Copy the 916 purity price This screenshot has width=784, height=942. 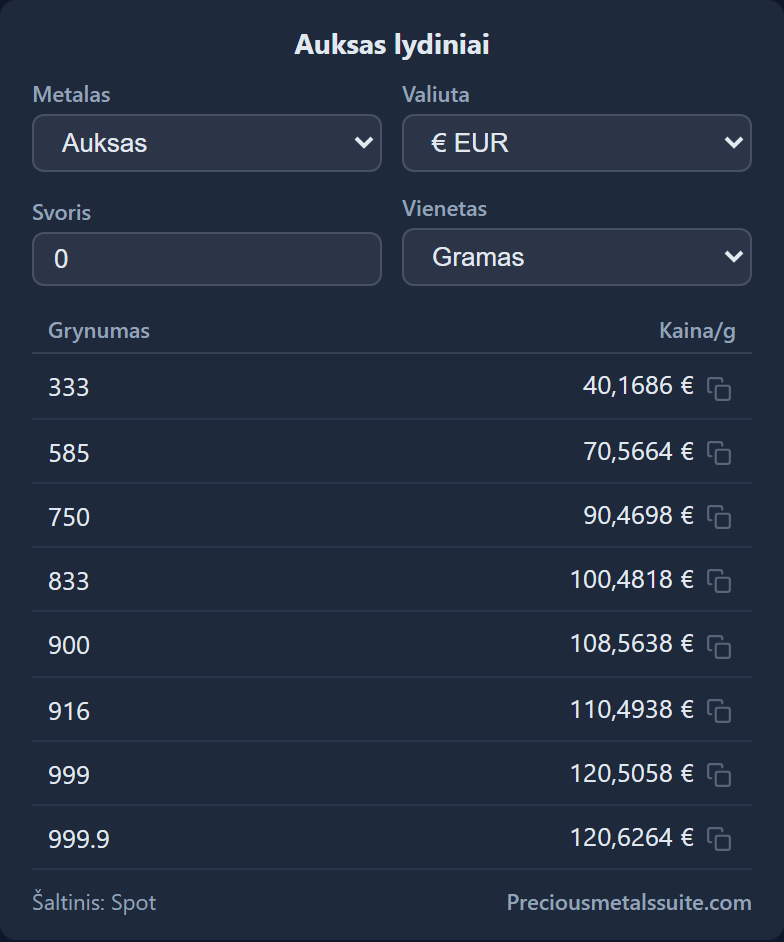pyautogui.click(x=719, y=711)
